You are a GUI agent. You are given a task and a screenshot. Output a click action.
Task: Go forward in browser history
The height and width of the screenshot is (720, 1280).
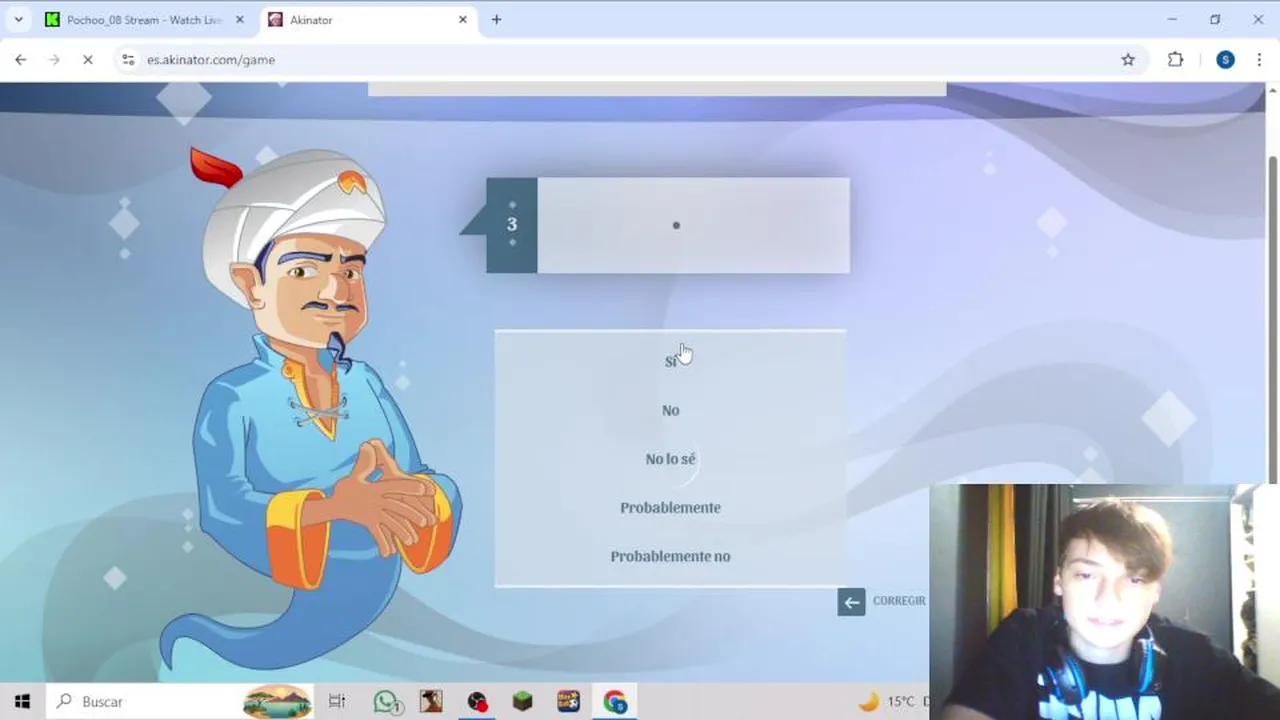click(x=54, y=60)
